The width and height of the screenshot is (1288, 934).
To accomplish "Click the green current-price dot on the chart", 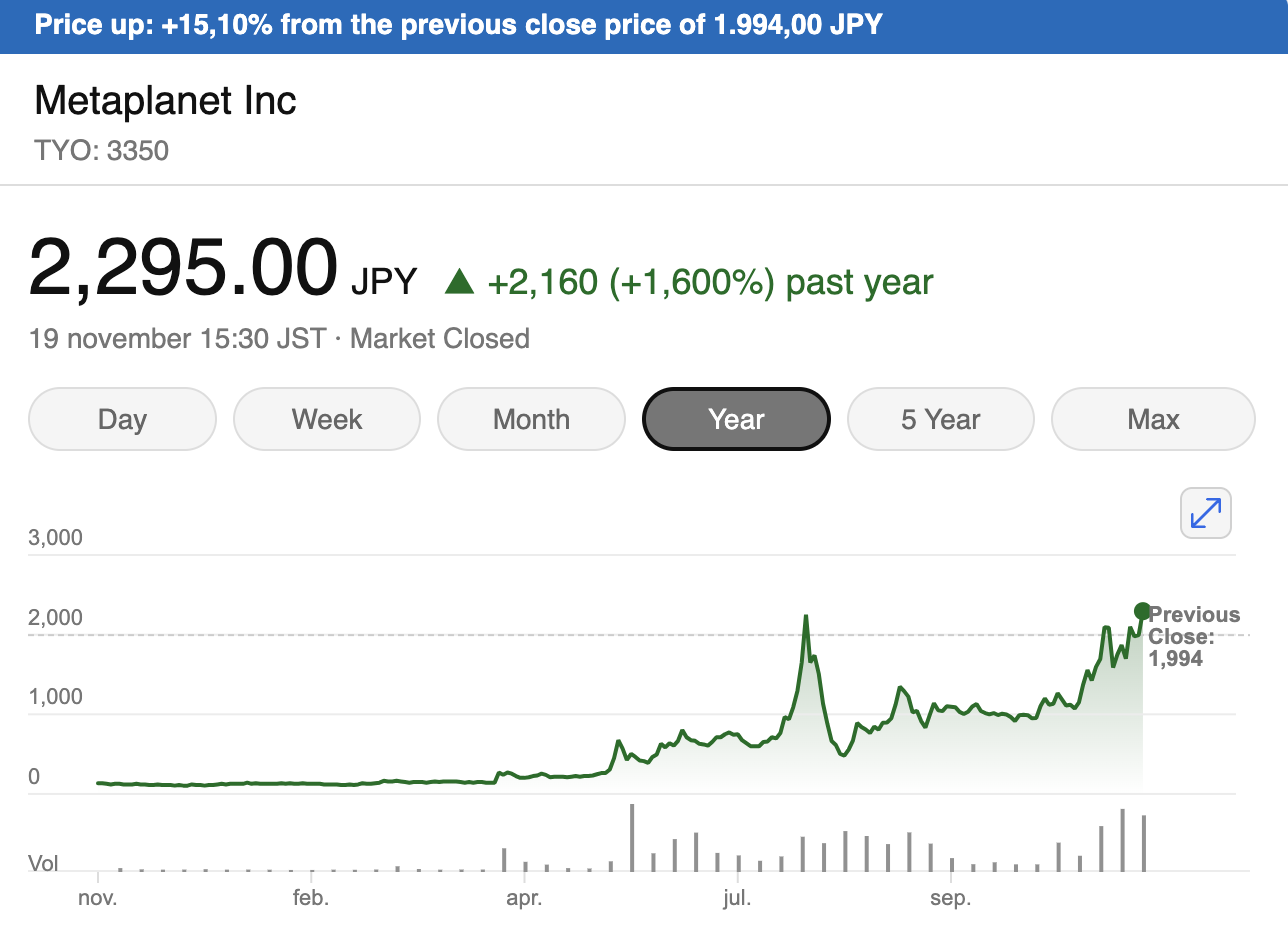I will (x=1142, y=611).
